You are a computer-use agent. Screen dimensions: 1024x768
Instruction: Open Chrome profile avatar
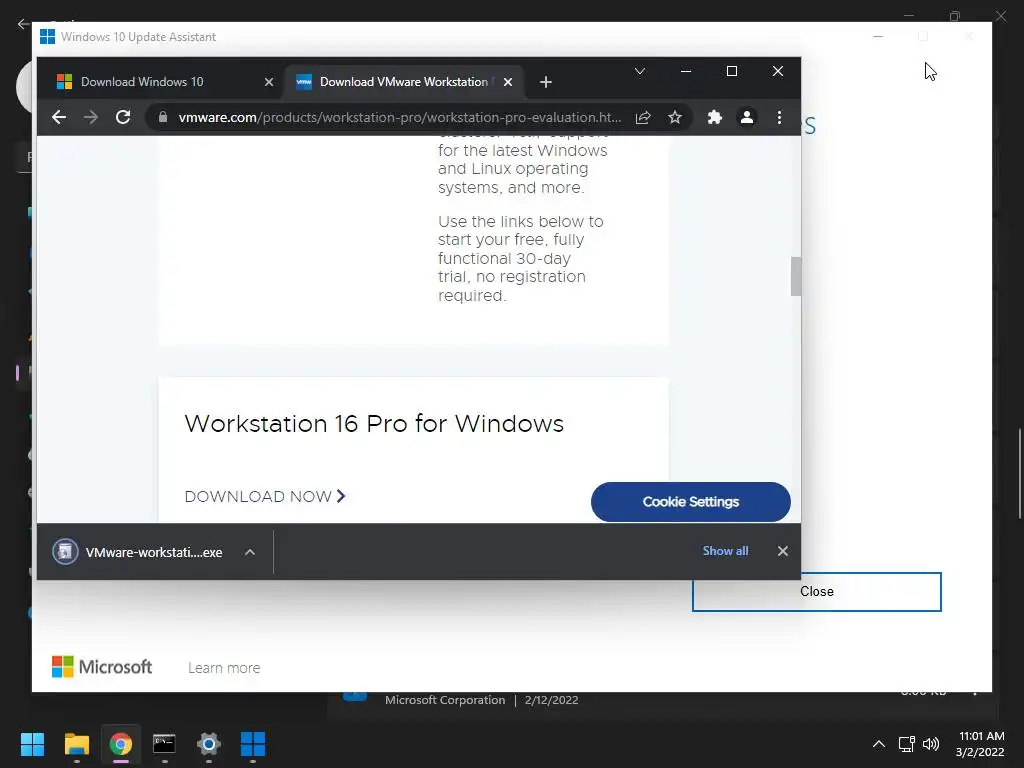pos(746,117)
